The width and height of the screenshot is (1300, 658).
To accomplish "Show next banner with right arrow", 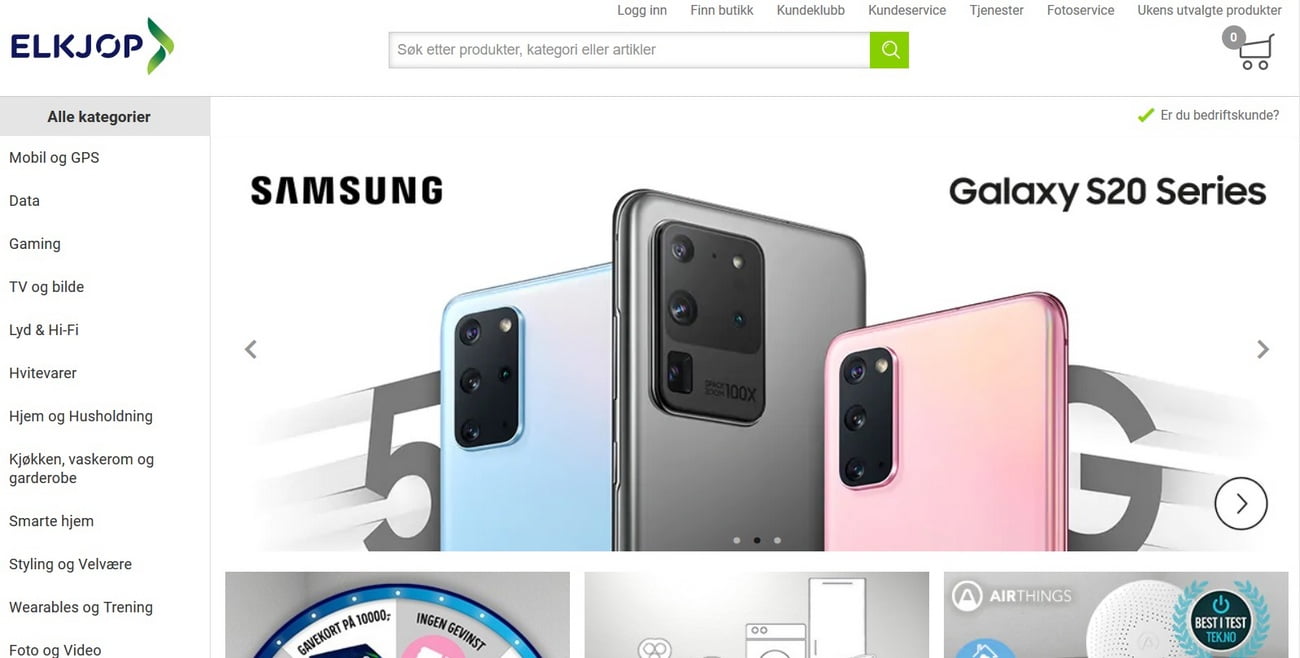I will coord(1263,349).
